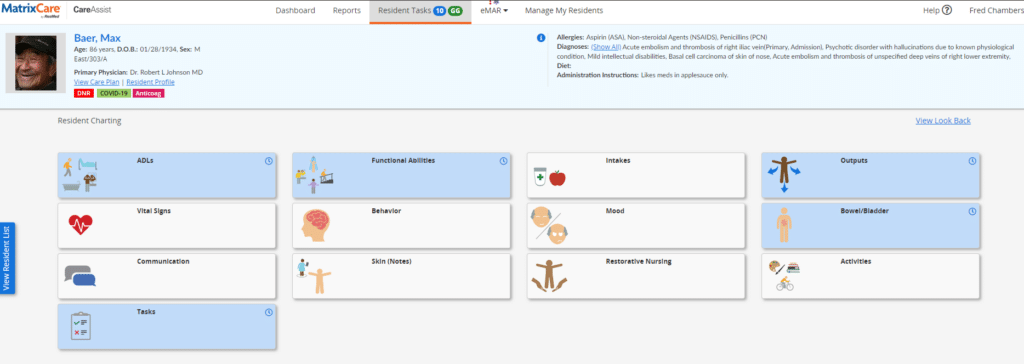The height and width of the screenshot is (364, 1024).
Task: Click the alert indicator above eMAR
Action: pos(490,3)
